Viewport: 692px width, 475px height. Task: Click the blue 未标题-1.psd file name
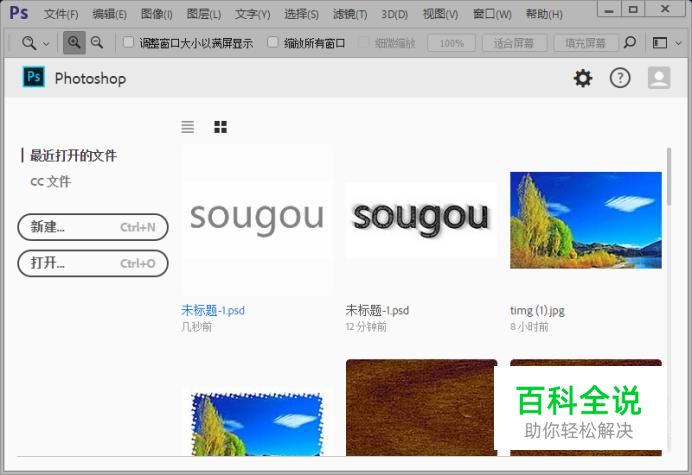tap(212, 310)
